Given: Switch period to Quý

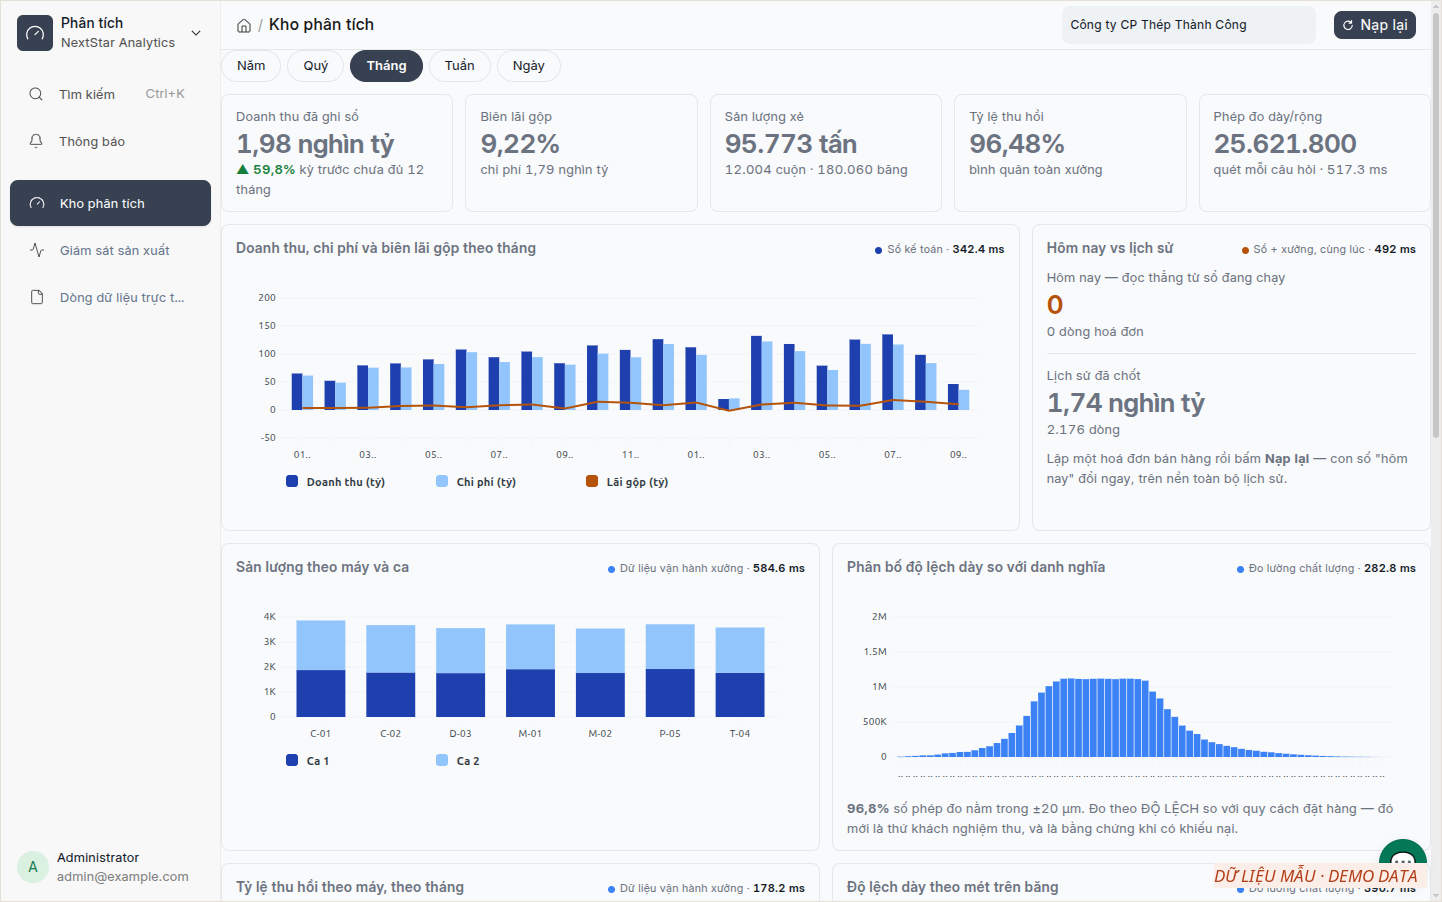Looking at the screenshot, I should click(316, 66).
